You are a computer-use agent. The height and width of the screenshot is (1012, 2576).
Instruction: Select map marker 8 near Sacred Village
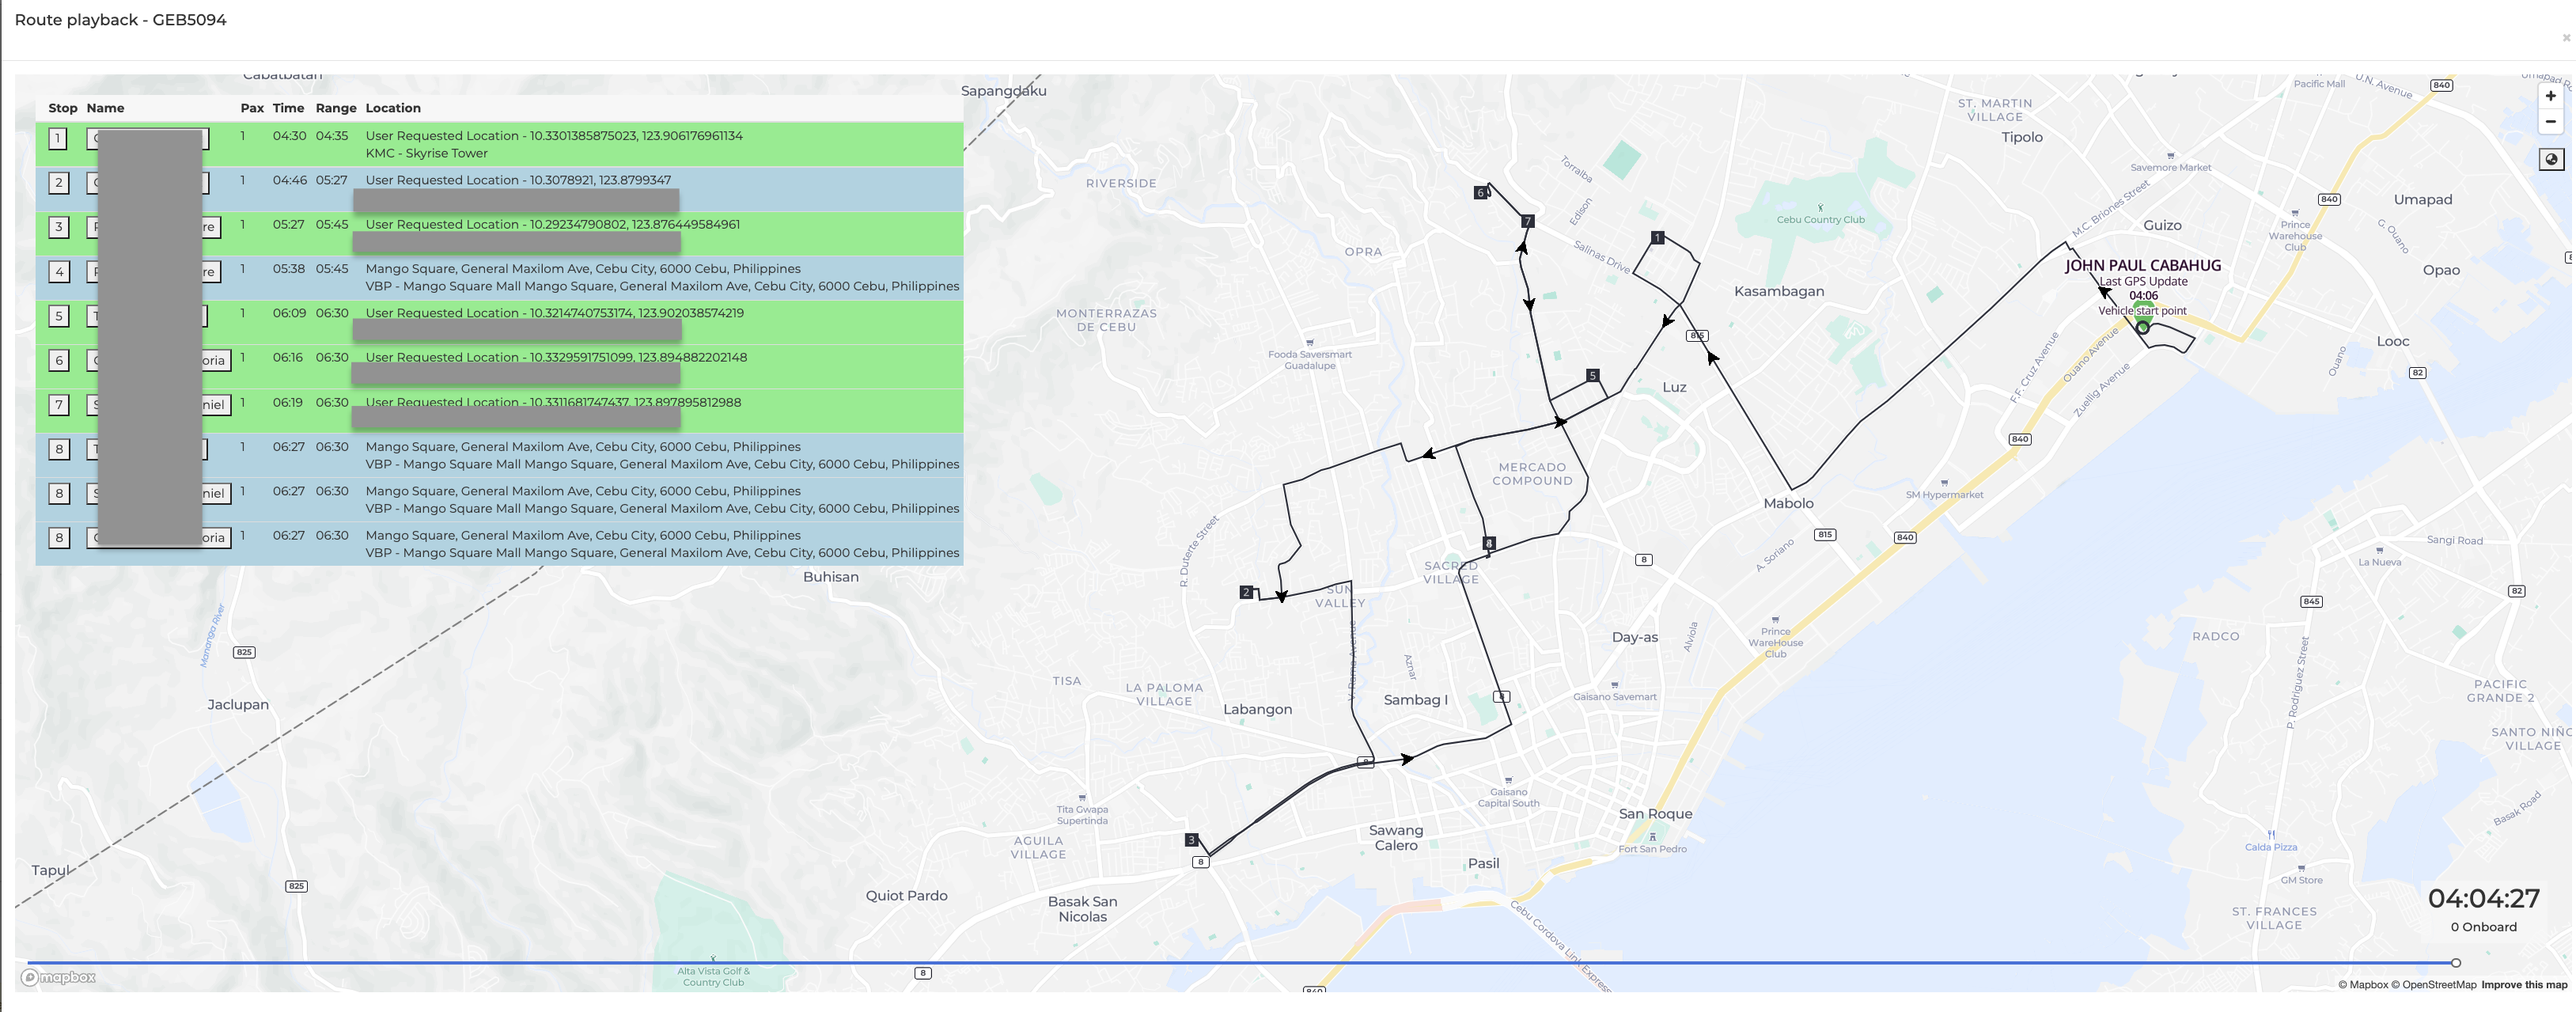[1489, 543]
